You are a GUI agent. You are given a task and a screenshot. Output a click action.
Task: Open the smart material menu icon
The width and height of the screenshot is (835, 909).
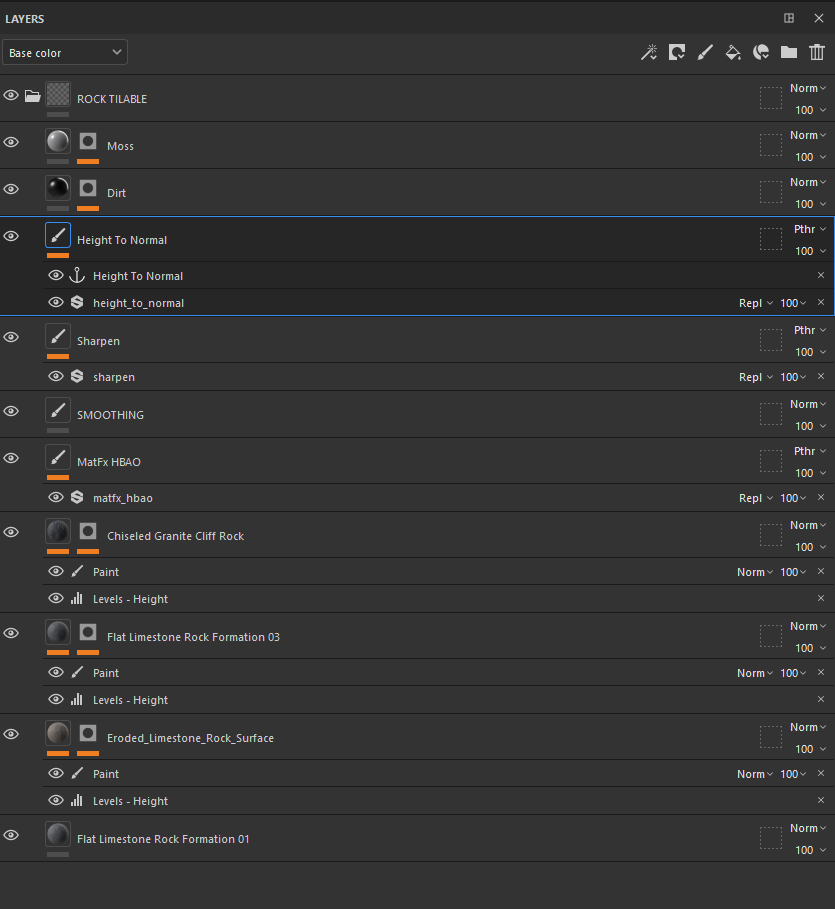coord(761,53)
